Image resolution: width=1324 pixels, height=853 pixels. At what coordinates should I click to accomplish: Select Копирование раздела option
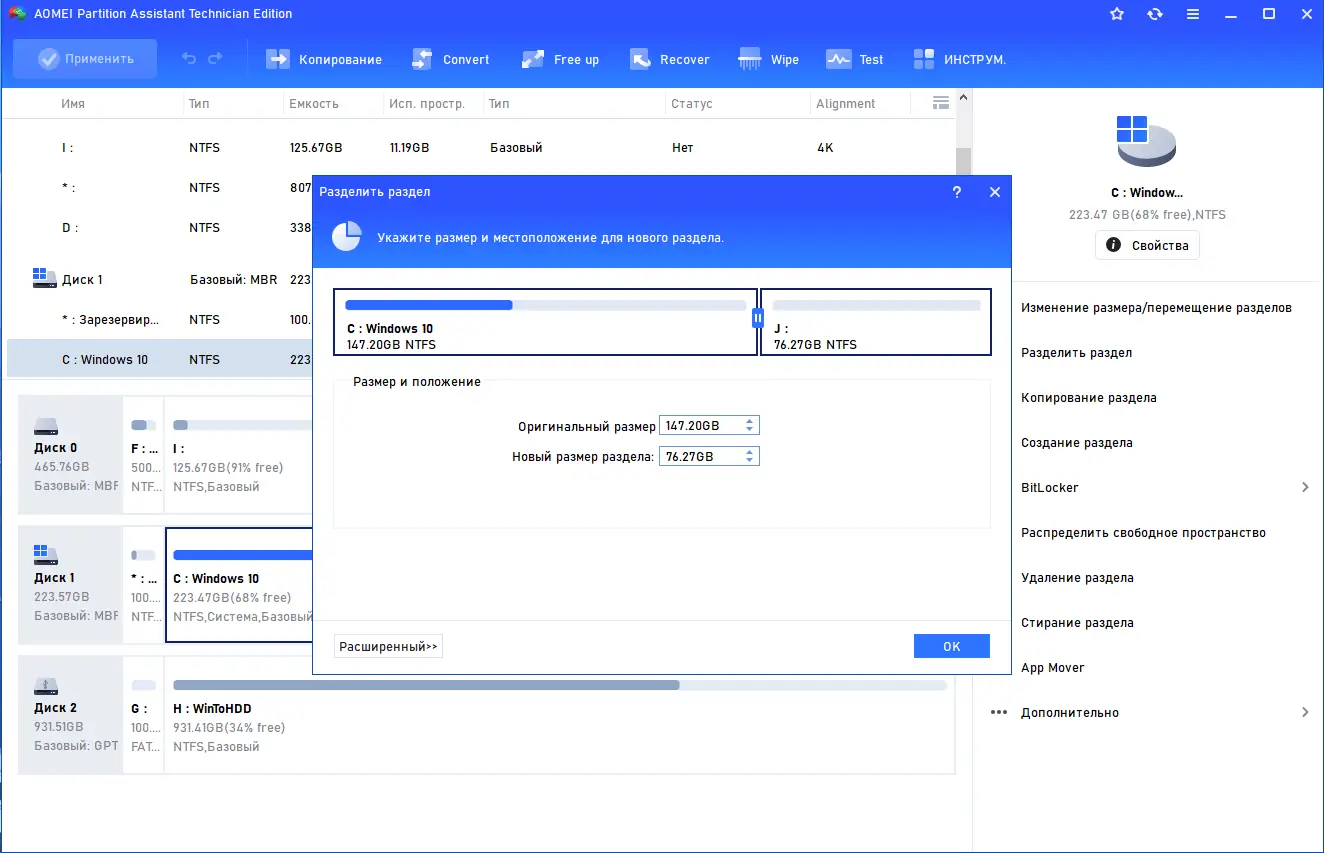tap(1088, 398)
